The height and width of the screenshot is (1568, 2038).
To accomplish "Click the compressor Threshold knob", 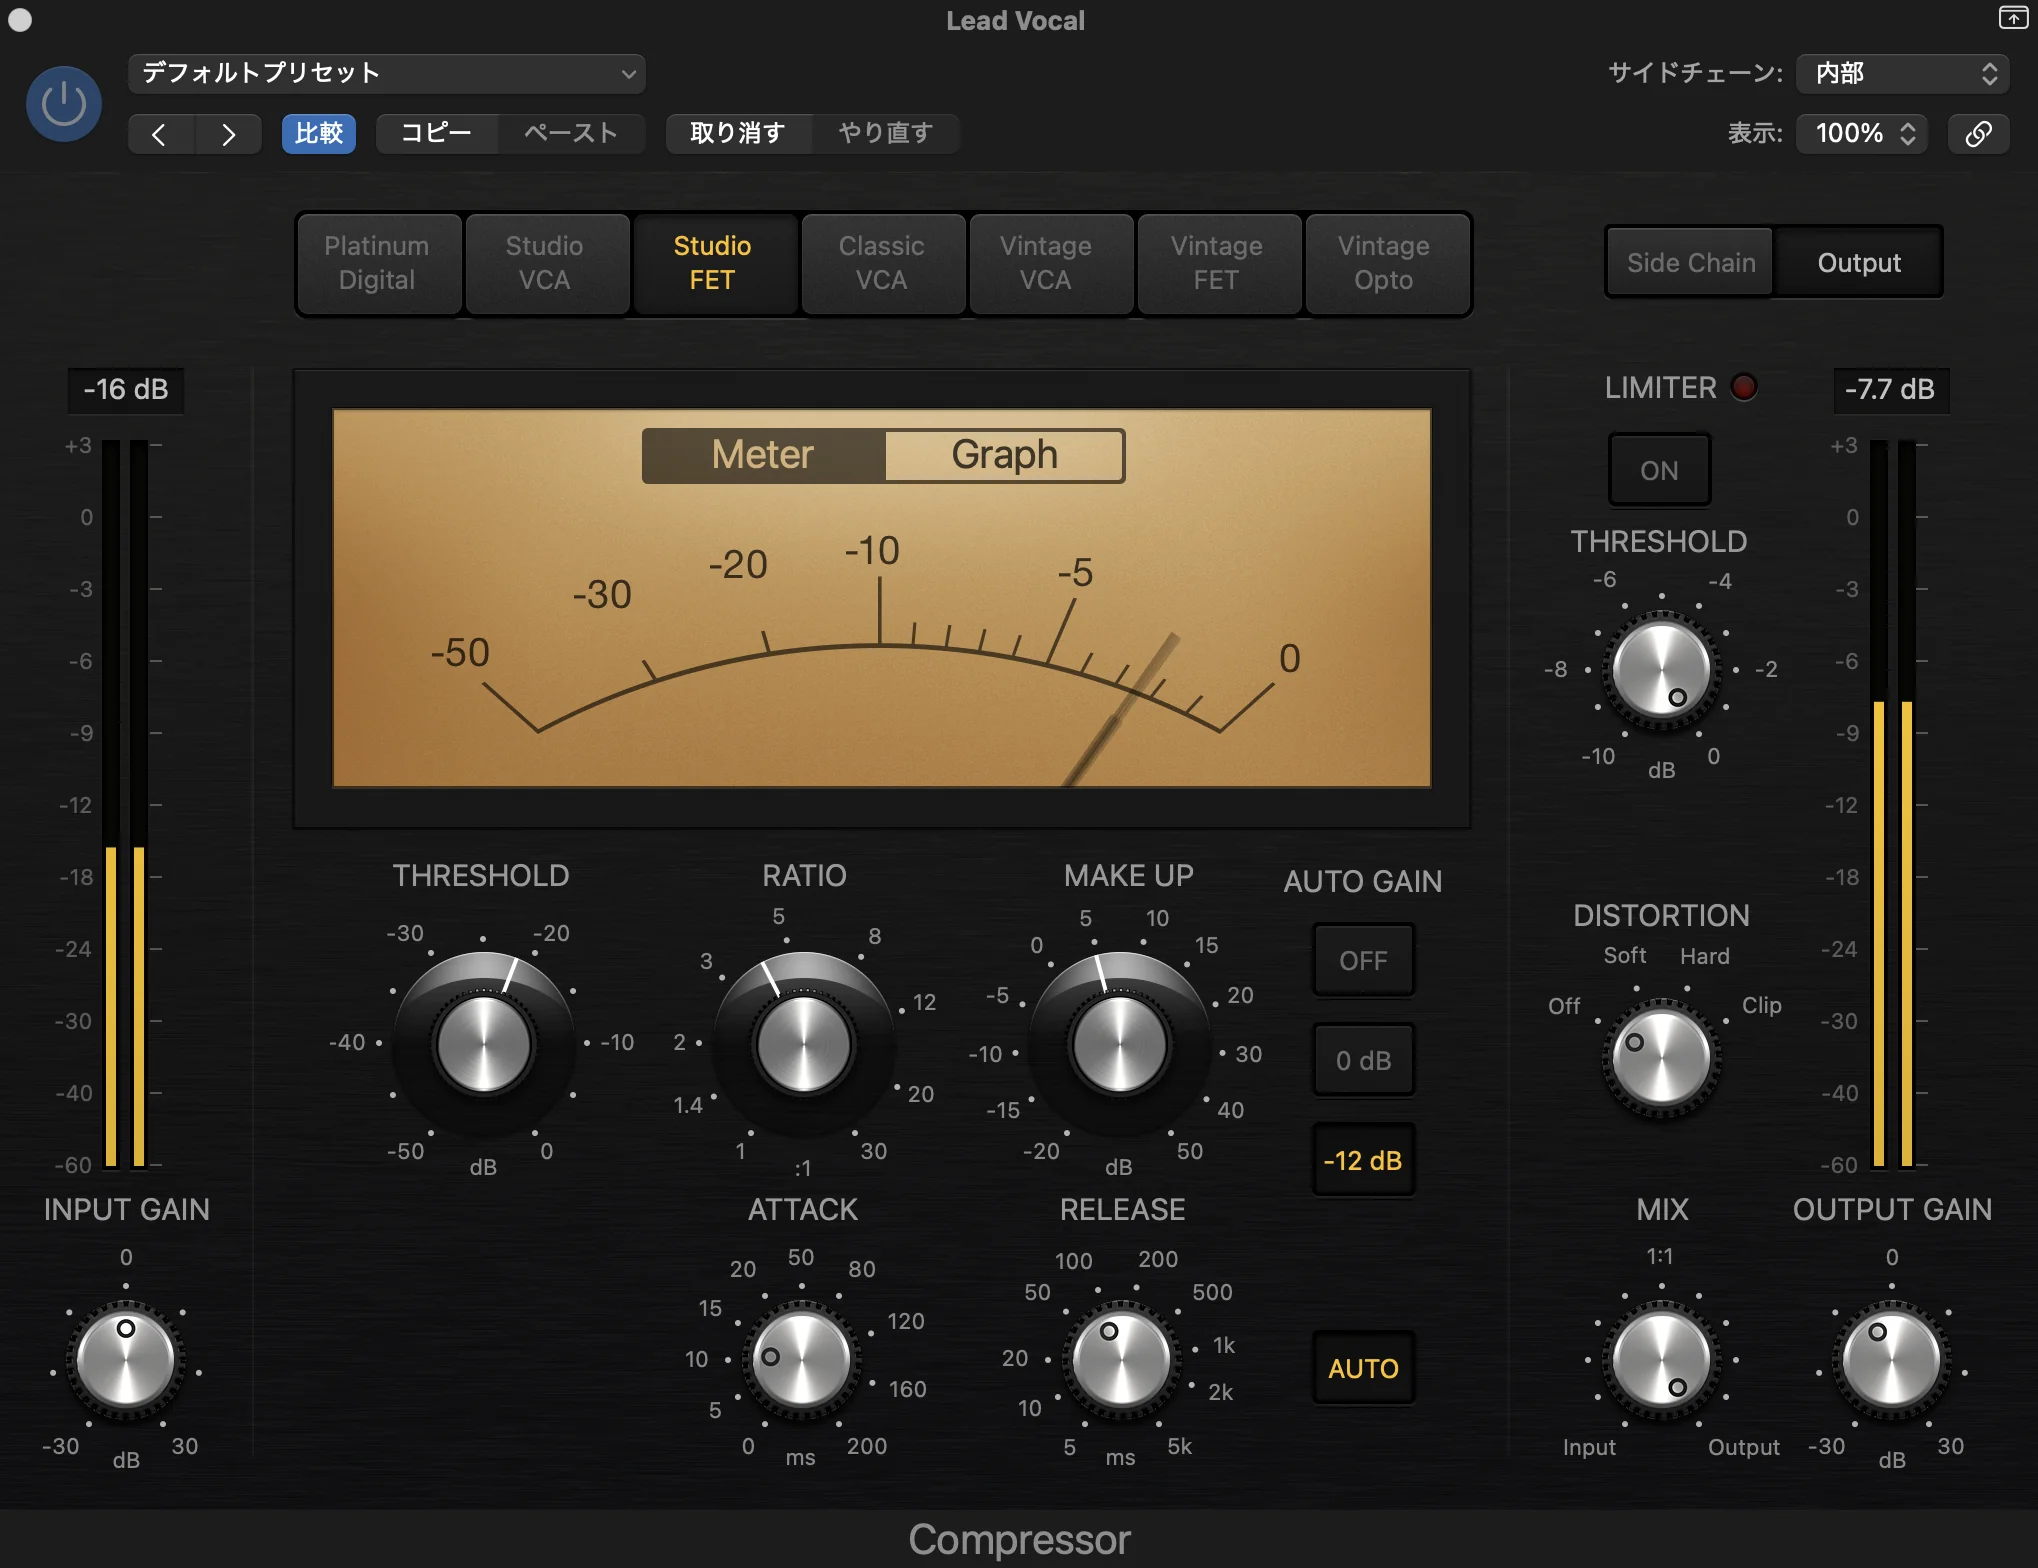I will coord(483,1044).
